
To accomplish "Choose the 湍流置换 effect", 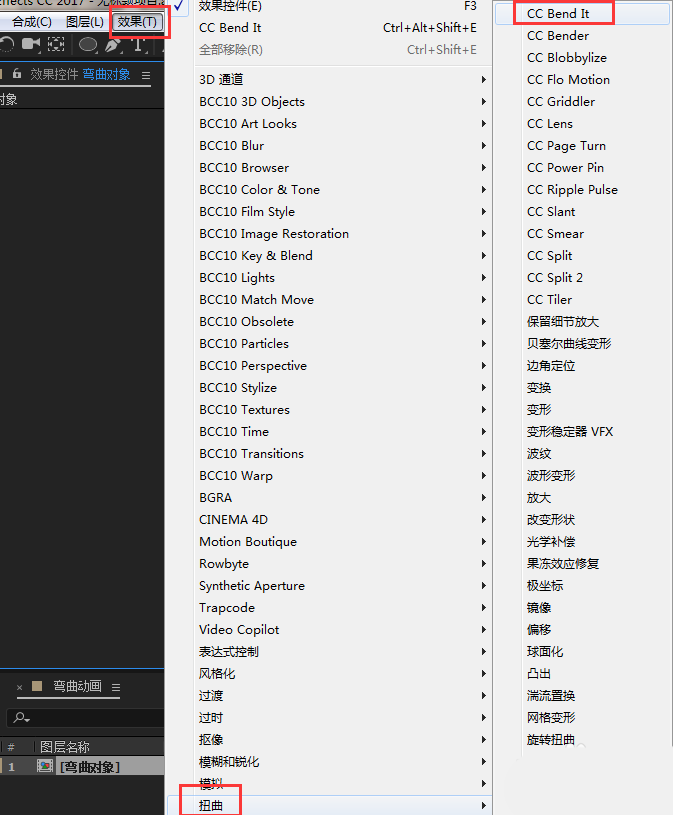I will (x=551, y=695).
